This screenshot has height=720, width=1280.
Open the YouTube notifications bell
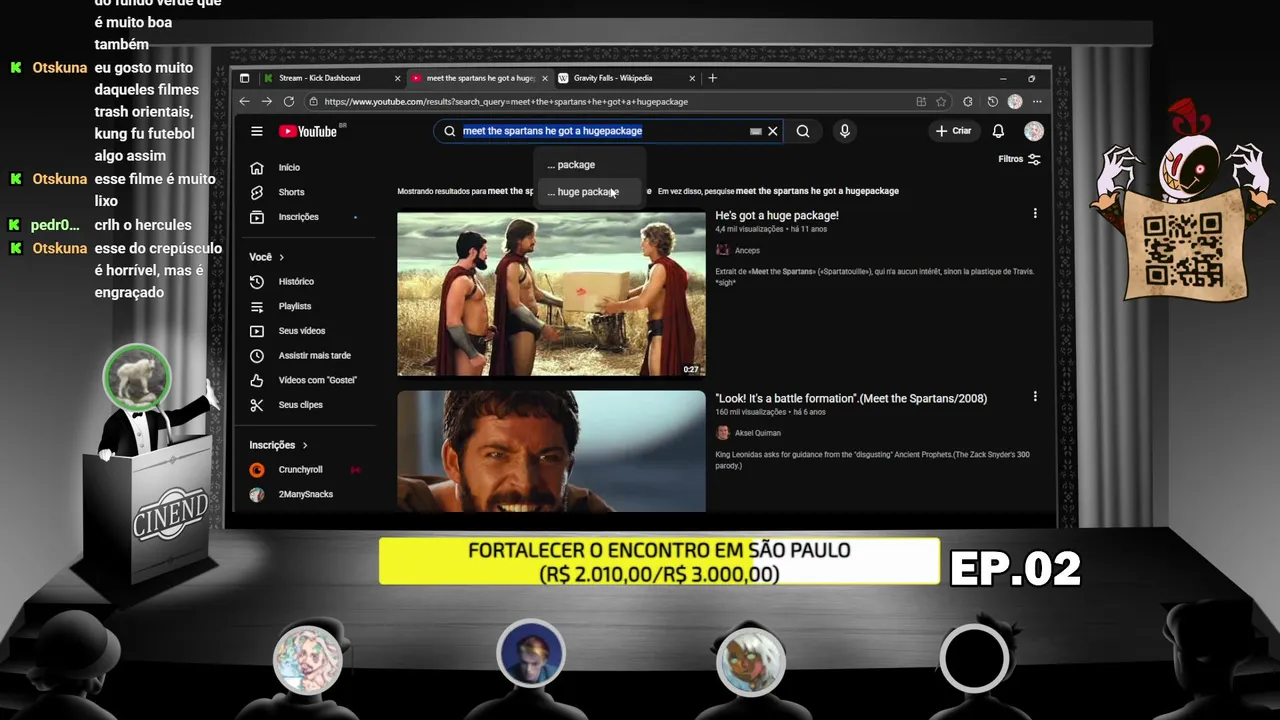998,131
